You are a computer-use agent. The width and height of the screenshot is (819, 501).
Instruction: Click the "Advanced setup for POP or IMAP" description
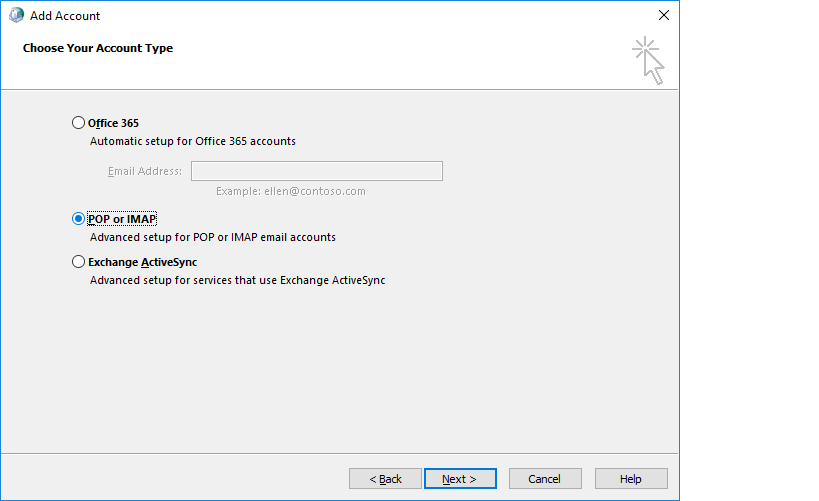(213, 238)
